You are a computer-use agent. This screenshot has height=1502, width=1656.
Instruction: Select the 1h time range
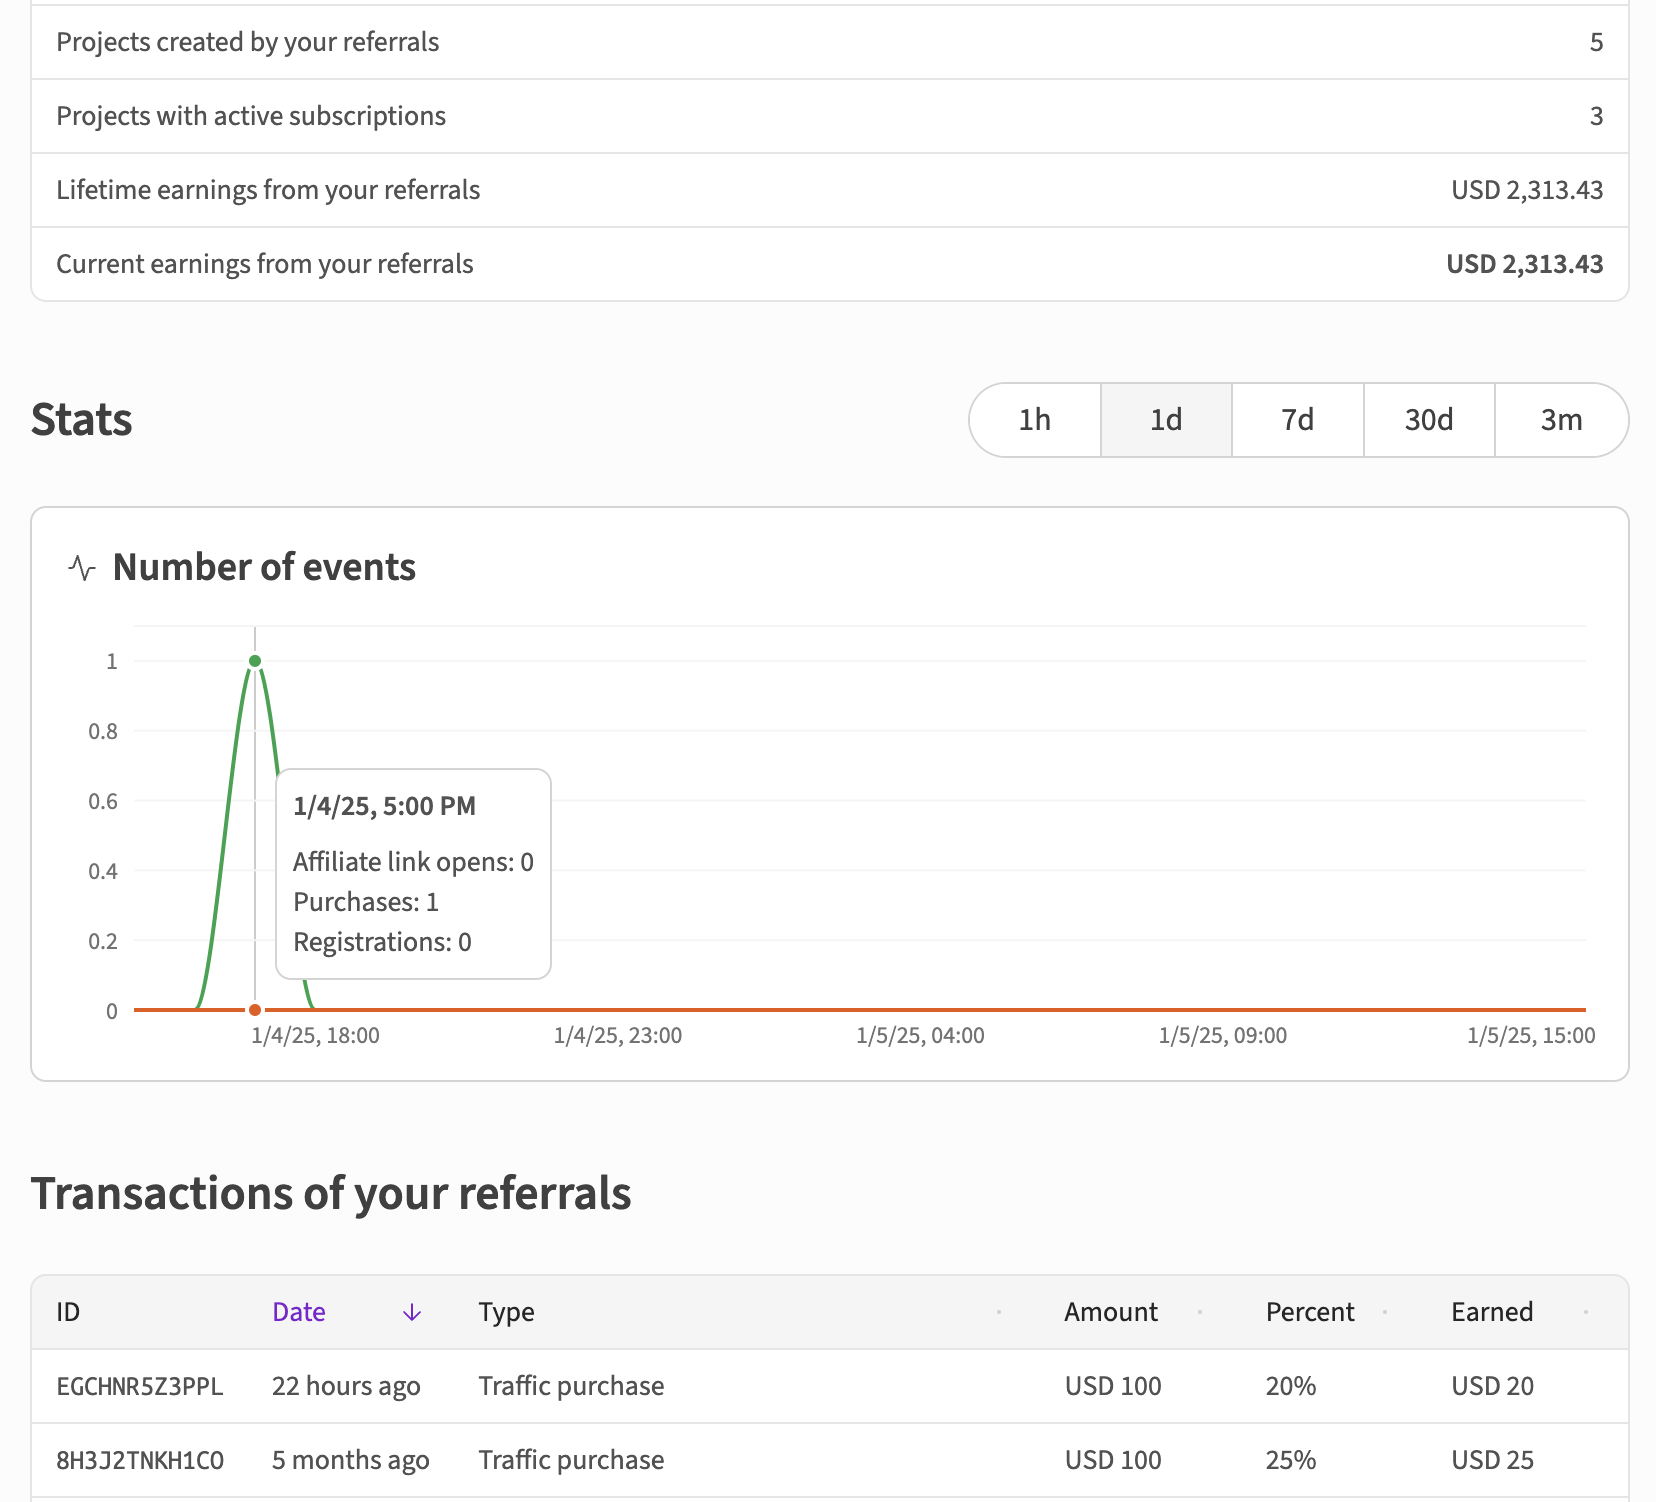1035,420
